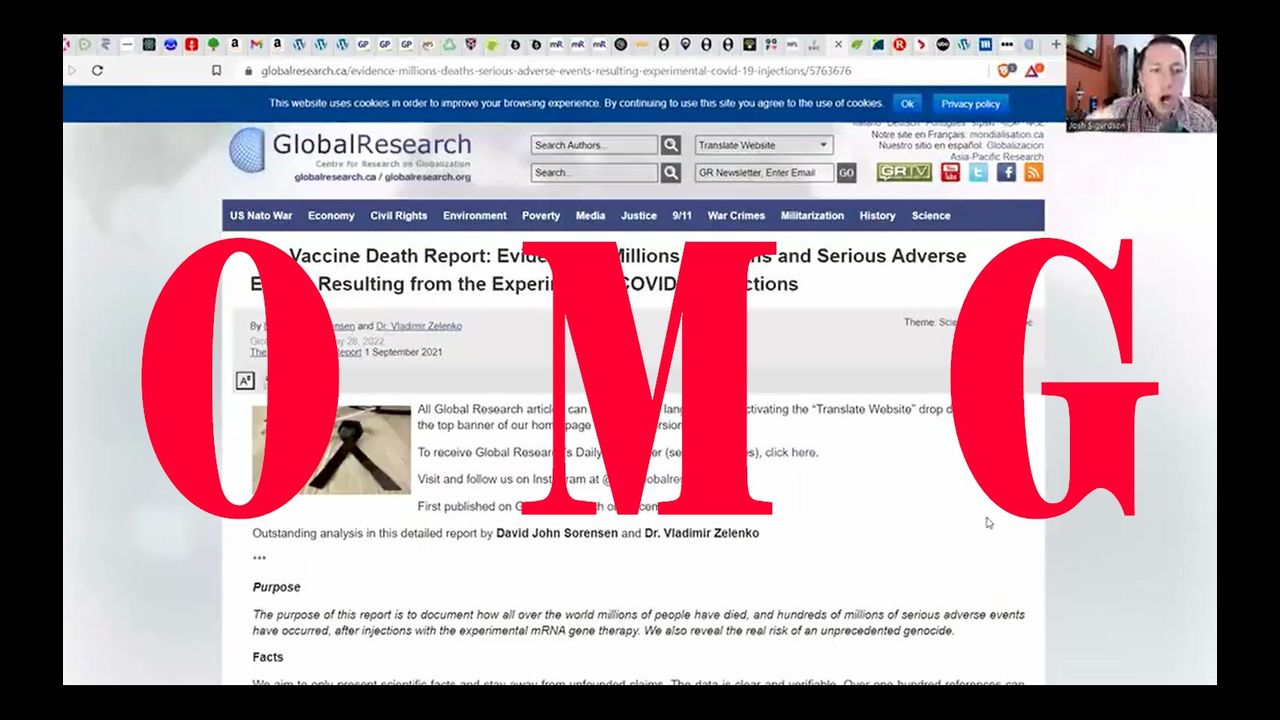1280x720 pixels.
Task: Click the font size adjust icon
Action: coord(245,380)
